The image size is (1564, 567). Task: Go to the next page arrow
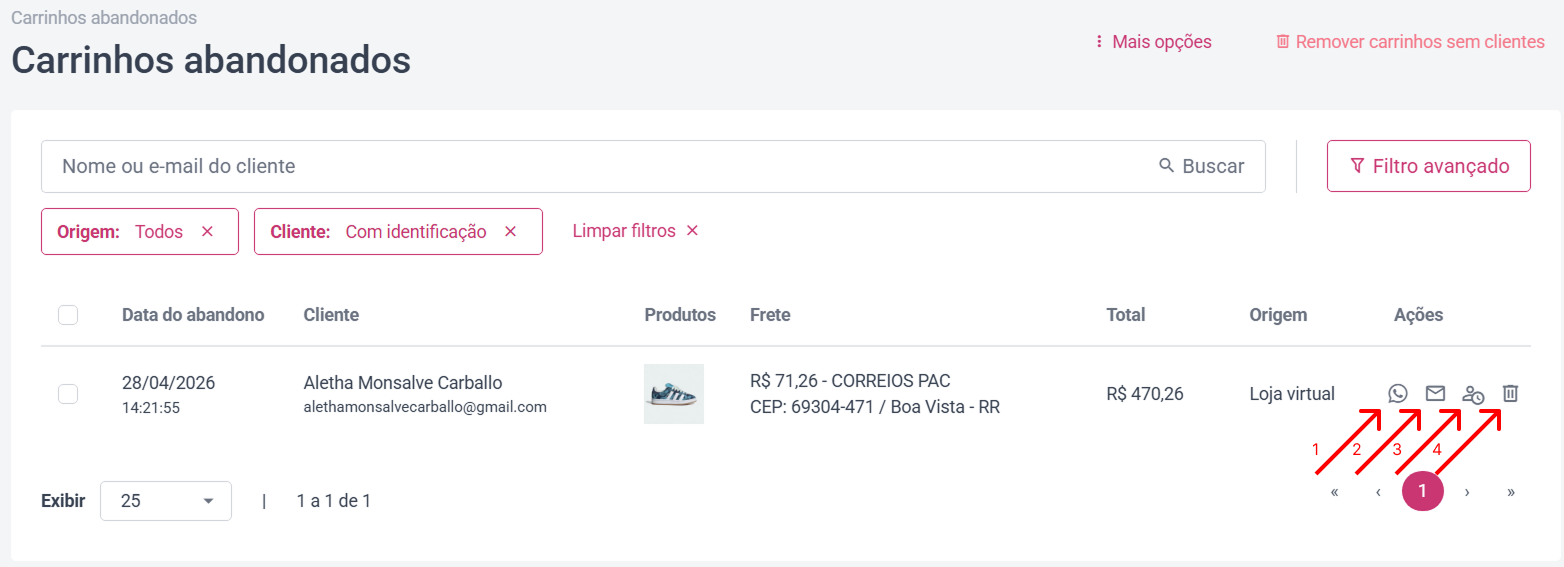tap(1467, 492)
